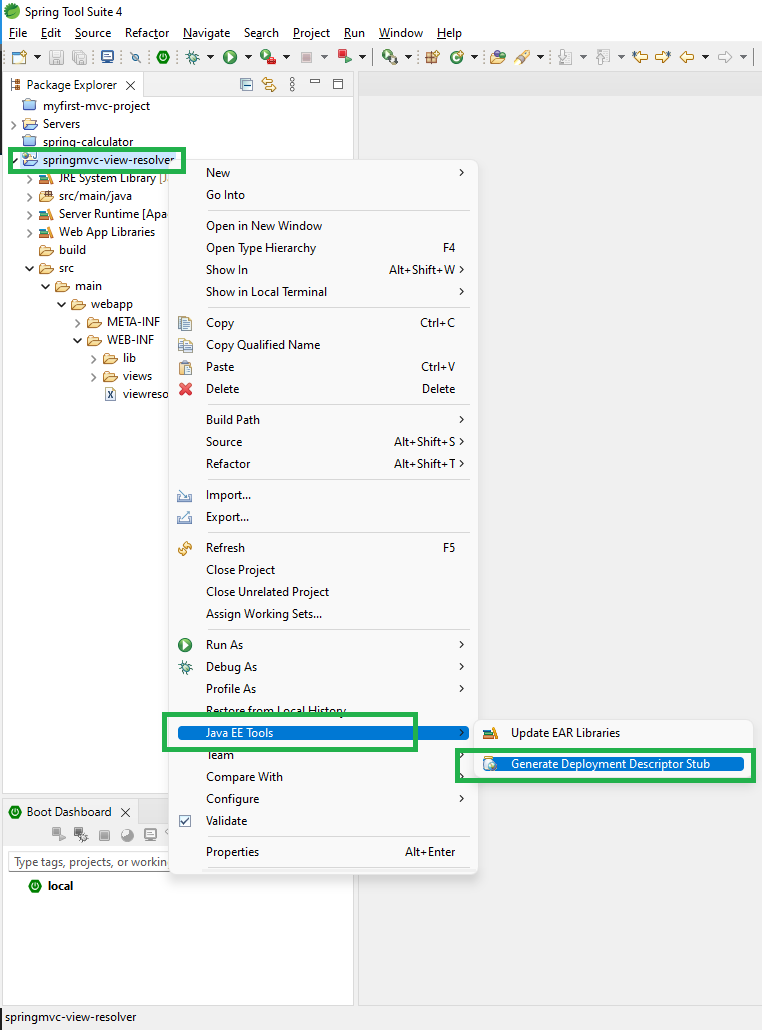Choose Properties in context menu
762x1030 pixels.
click(323, 852)
